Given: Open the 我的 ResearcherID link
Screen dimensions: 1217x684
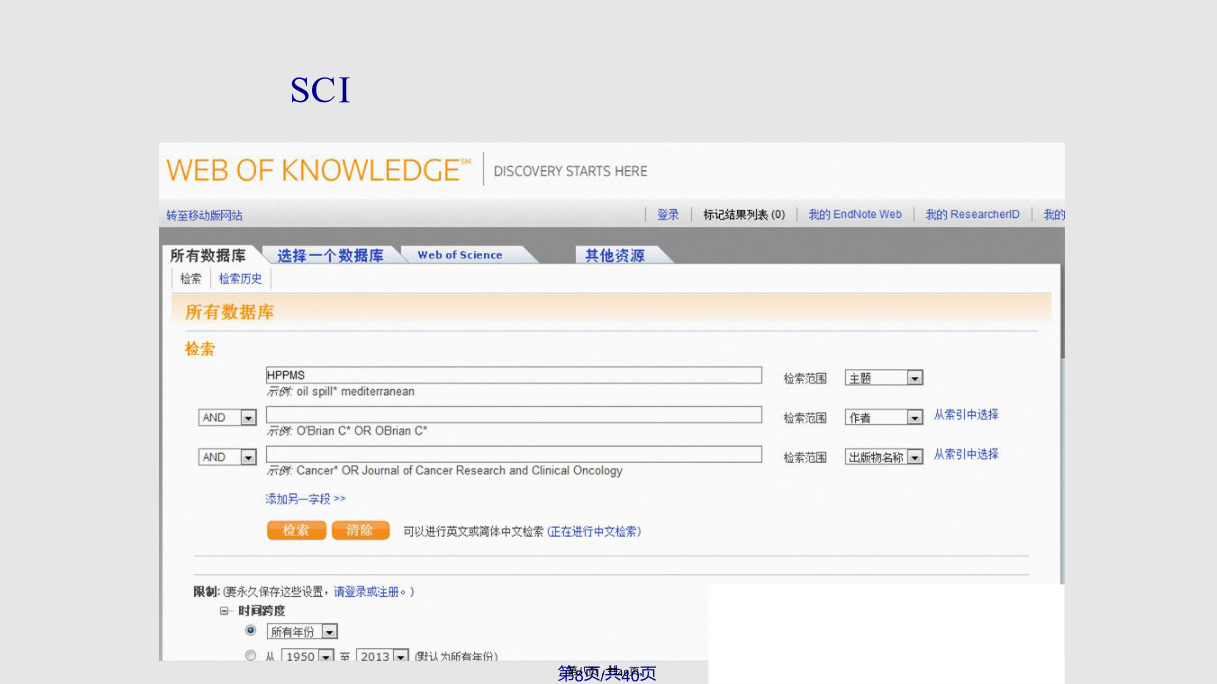Looking at the screenshot, I should [972, 214].
